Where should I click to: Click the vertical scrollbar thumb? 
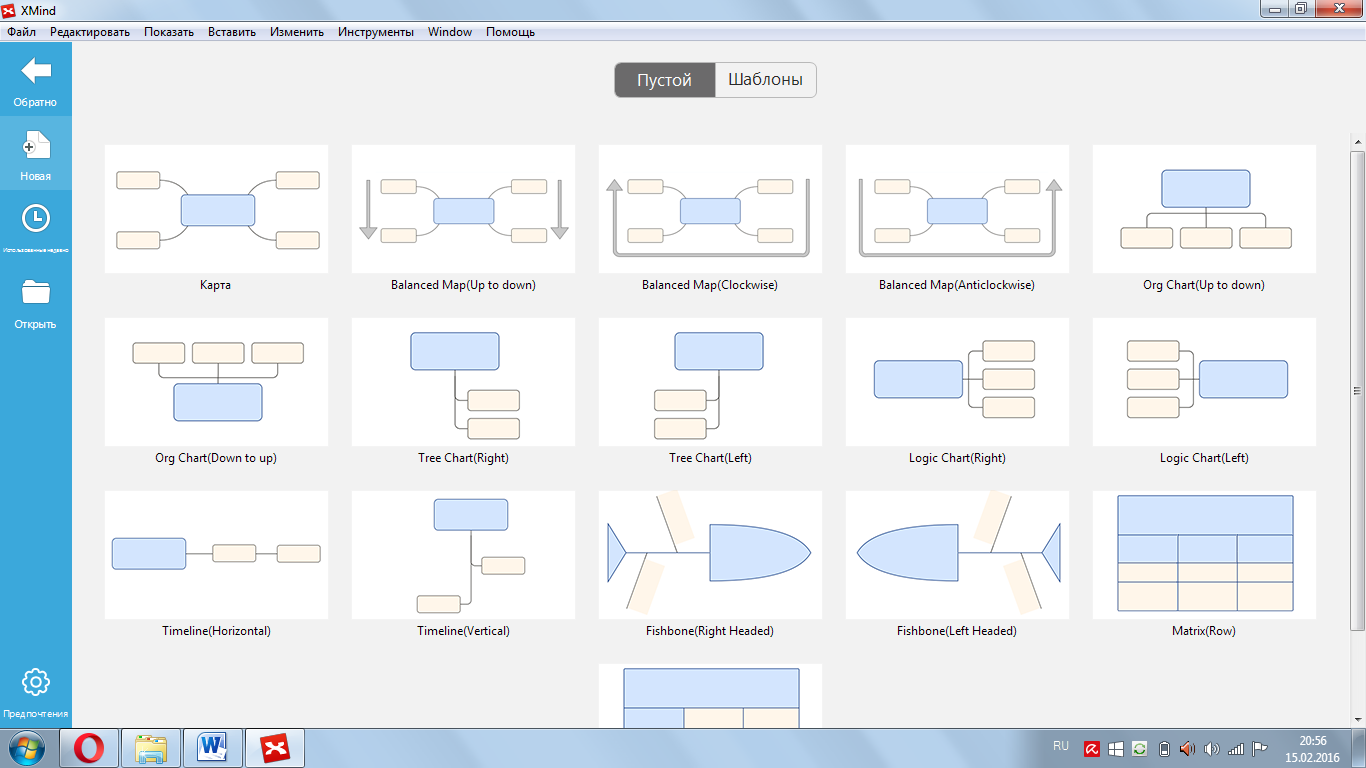(x=1357, y=390)
